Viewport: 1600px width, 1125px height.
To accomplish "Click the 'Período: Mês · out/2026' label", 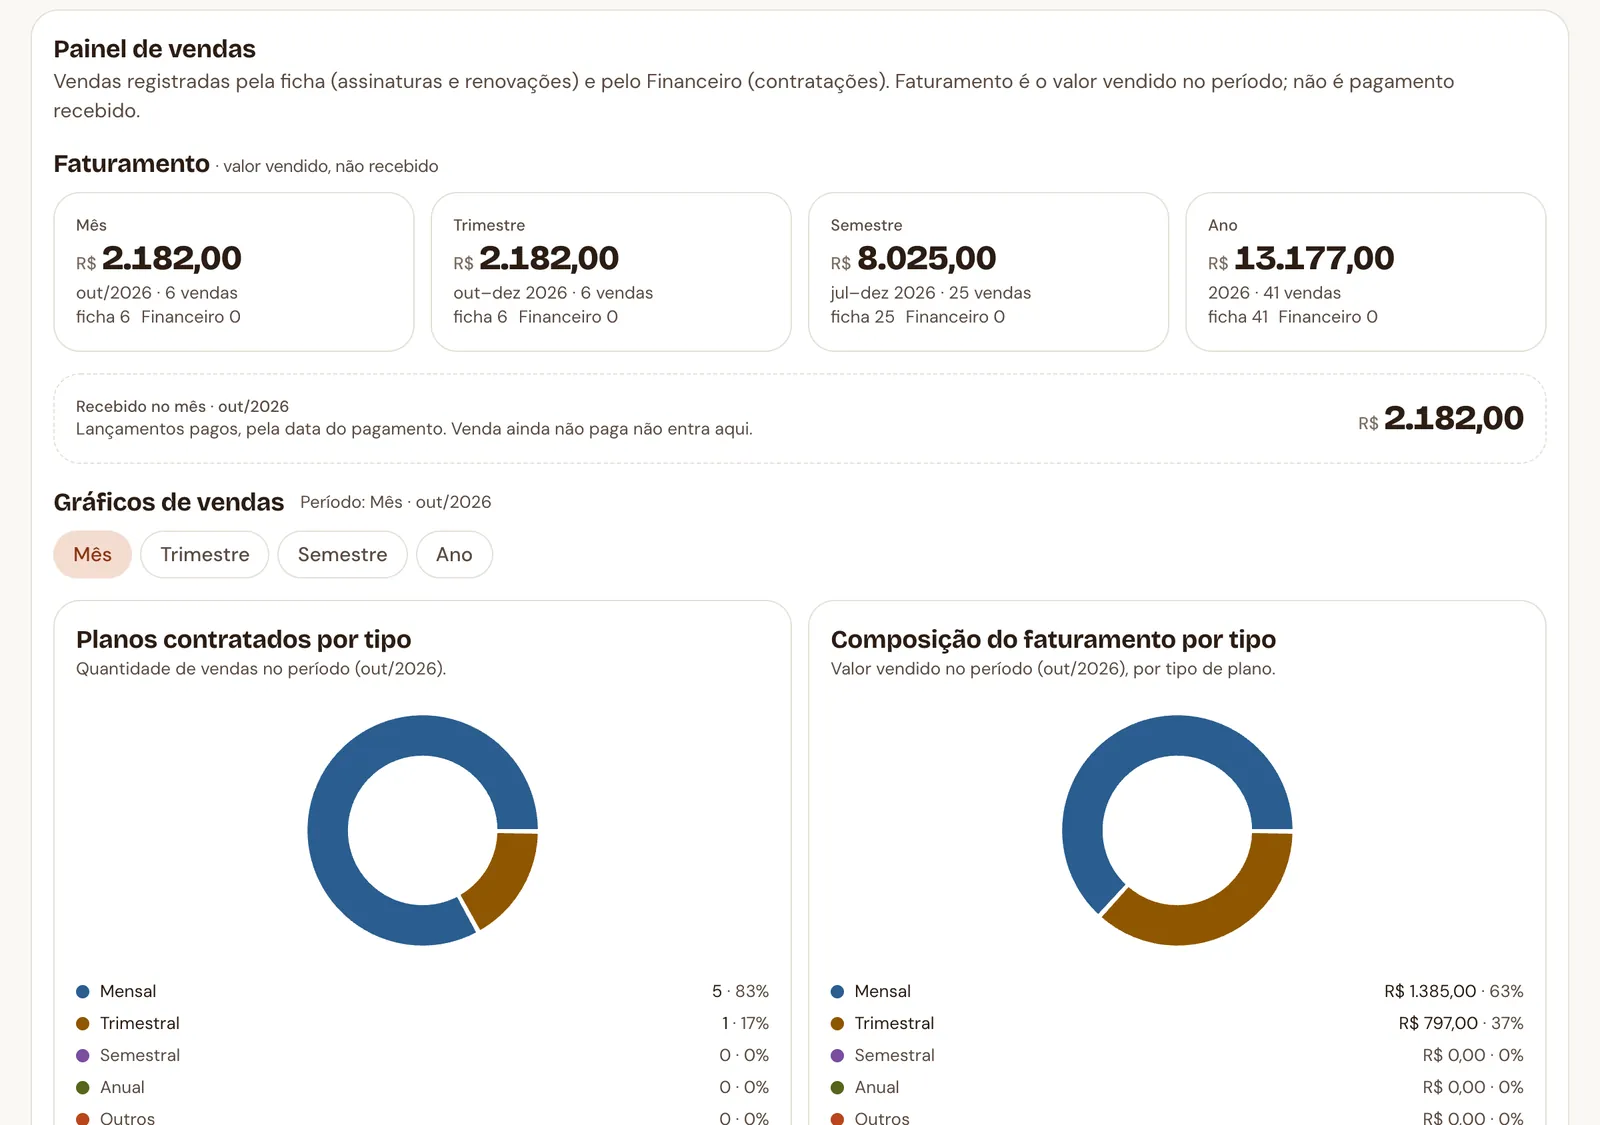I will (396, 502).
